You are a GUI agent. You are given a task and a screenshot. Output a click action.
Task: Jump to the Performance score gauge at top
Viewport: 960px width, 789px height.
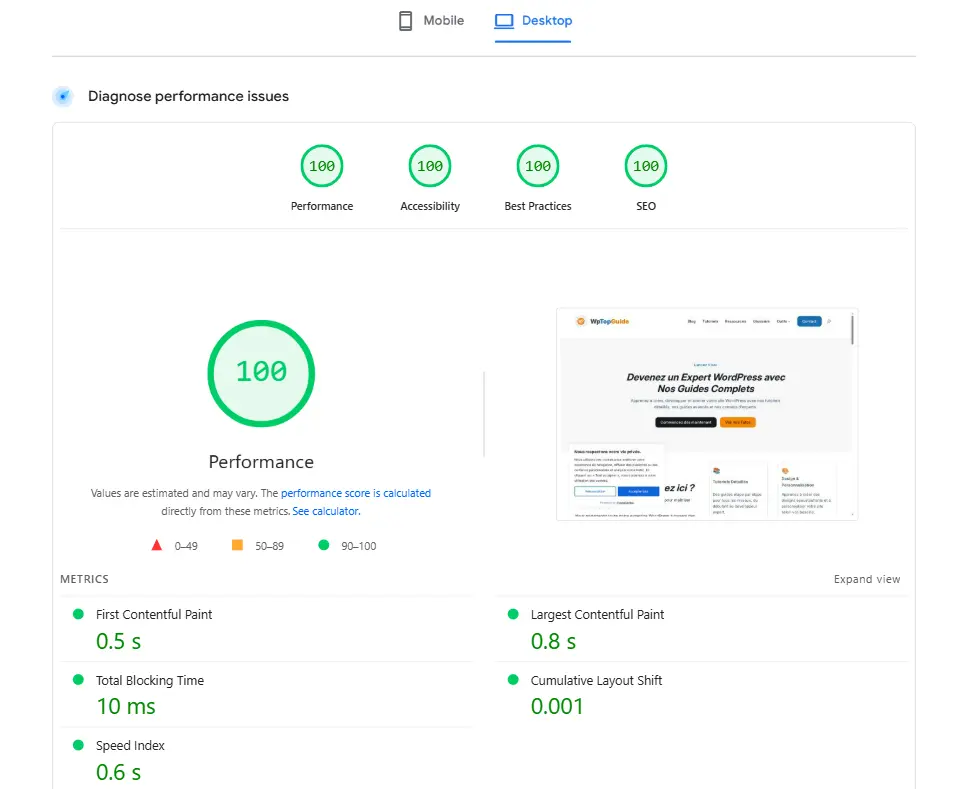point(322,166)
